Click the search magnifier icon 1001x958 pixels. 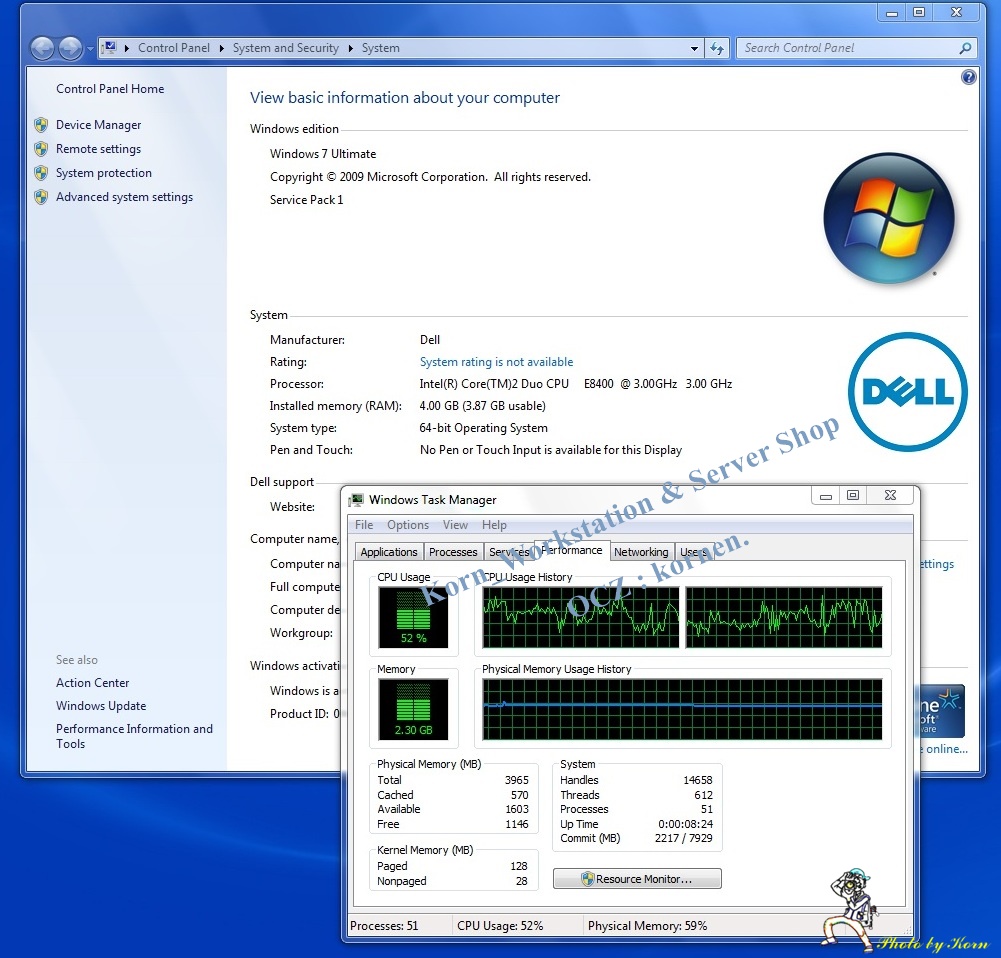pyautogui.click(x=965, y=48)
